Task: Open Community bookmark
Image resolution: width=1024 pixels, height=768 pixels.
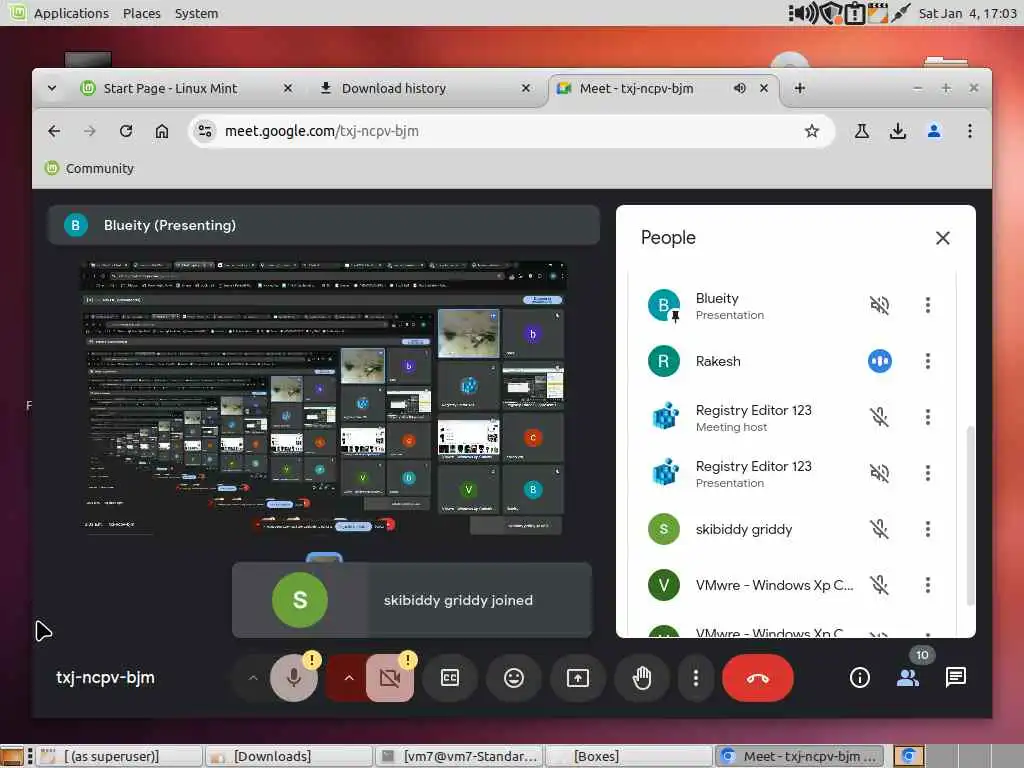Action: point(89,168)
